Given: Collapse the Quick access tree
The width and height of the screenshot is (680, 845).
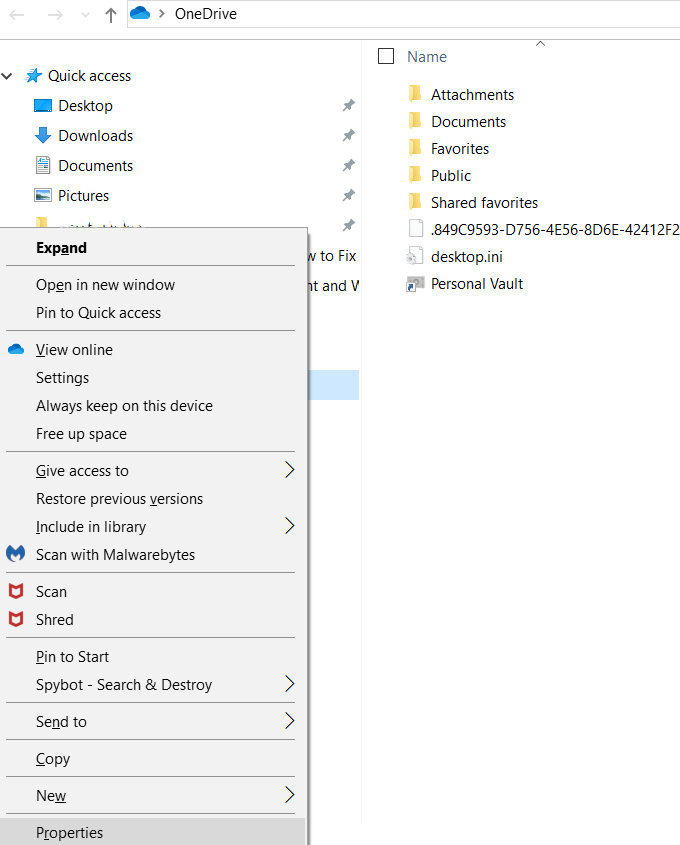Looking at the screenshot, I should (8, 76).
